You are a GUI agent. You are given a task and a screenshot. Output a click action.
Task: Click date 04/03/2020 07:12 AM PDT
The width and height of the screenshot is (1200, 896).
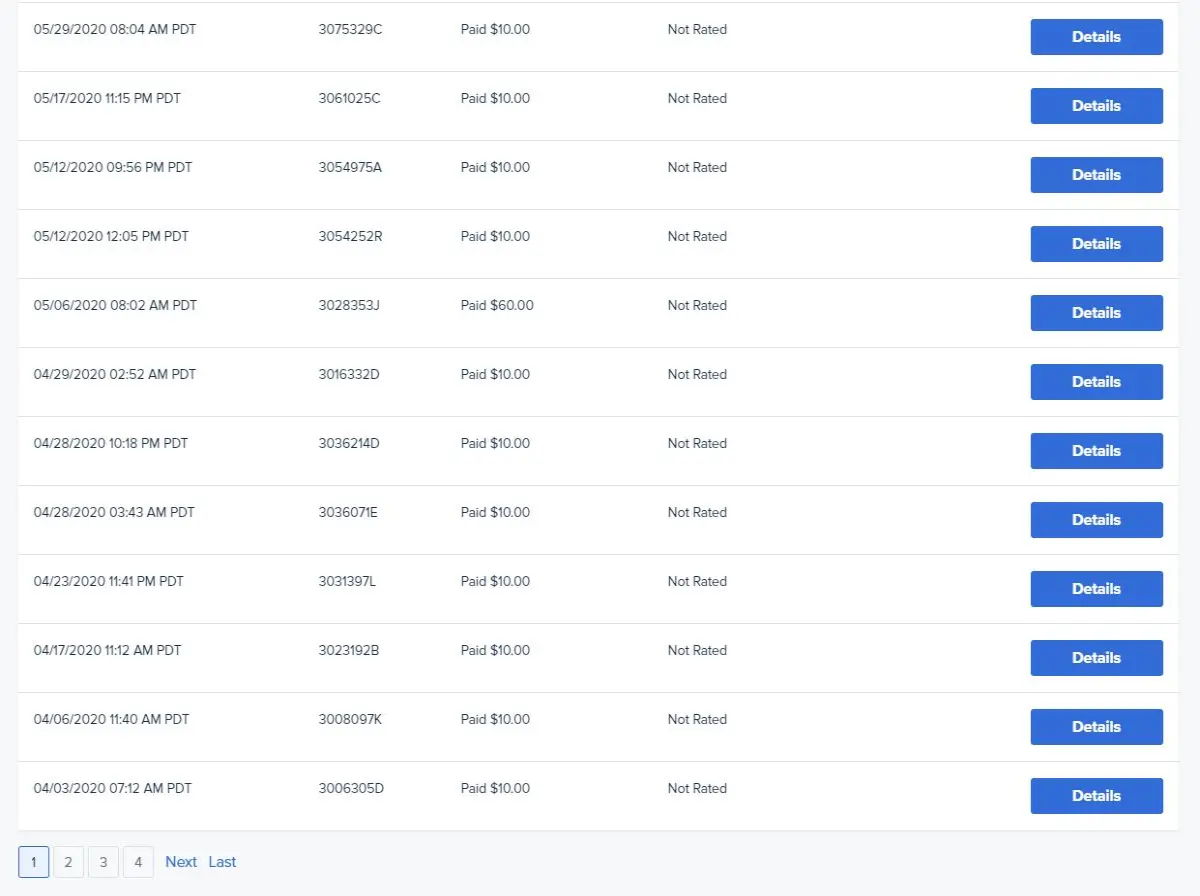point(113,789)
